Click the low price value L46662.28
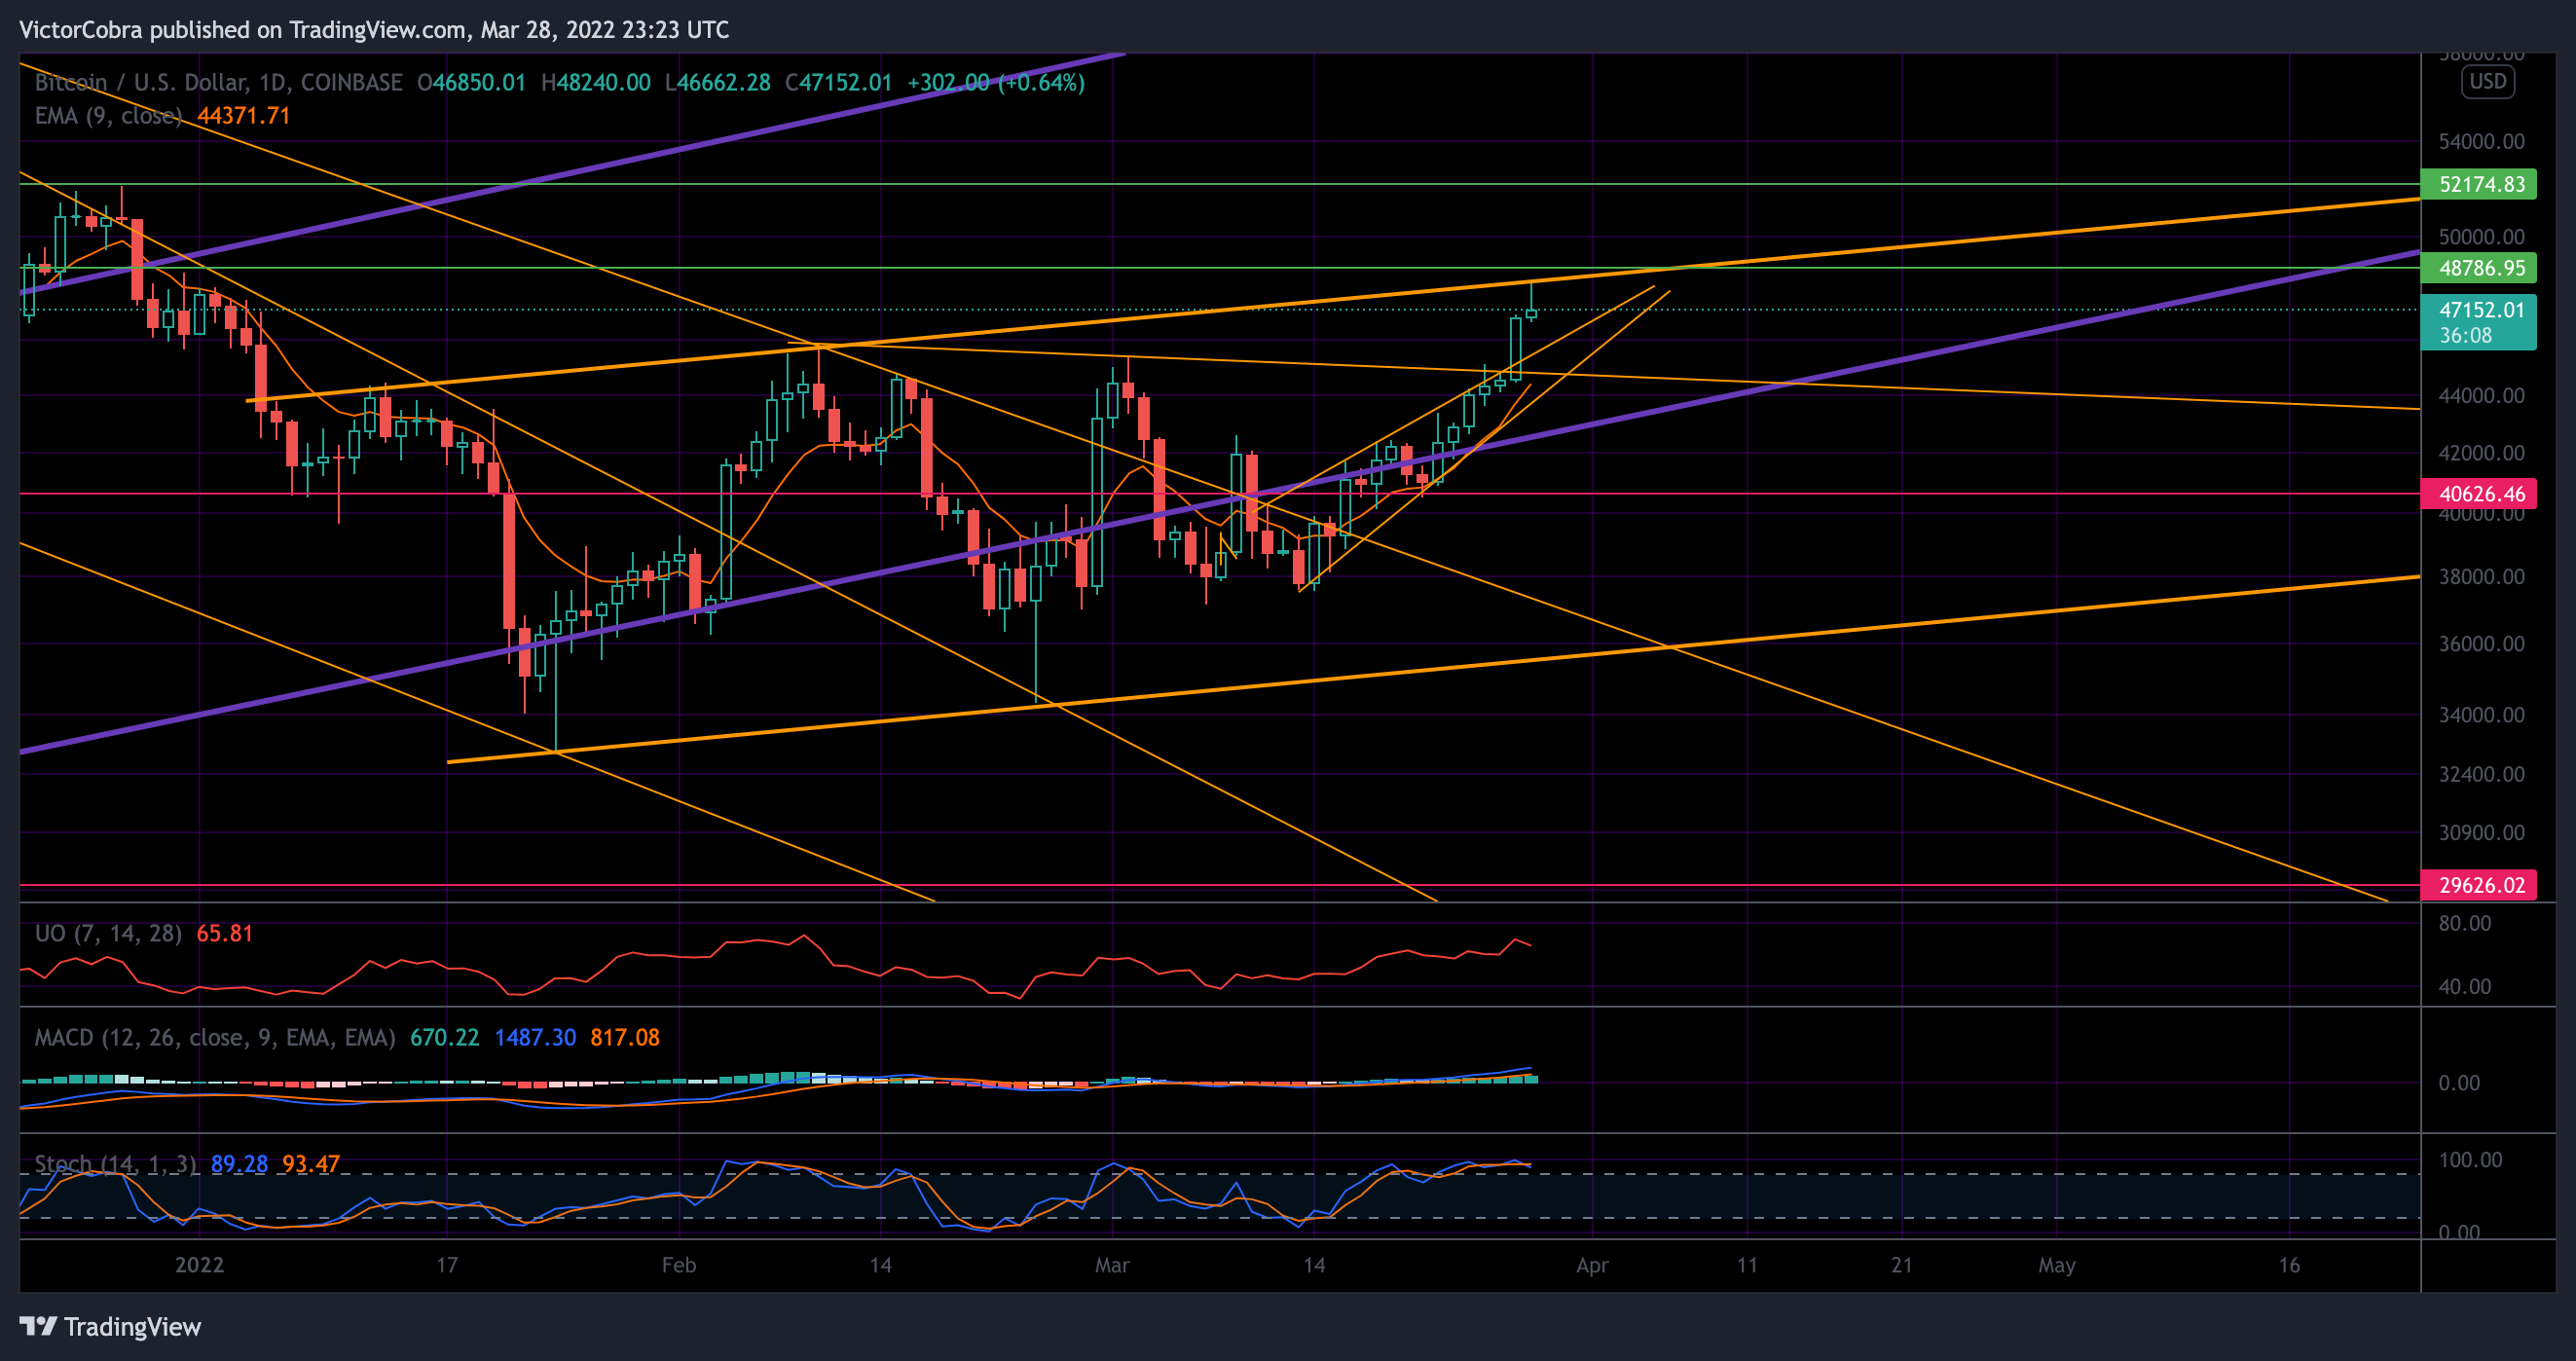Viewport: 2576px width, 1361px height. pyautogui.click(x=718, y=82)
